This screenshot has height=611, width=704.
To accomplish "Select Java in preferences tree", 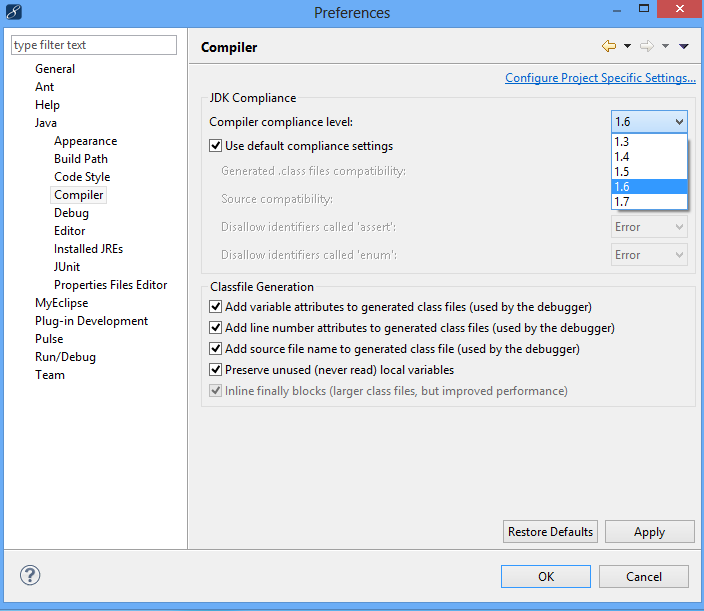I will point(46,123).
